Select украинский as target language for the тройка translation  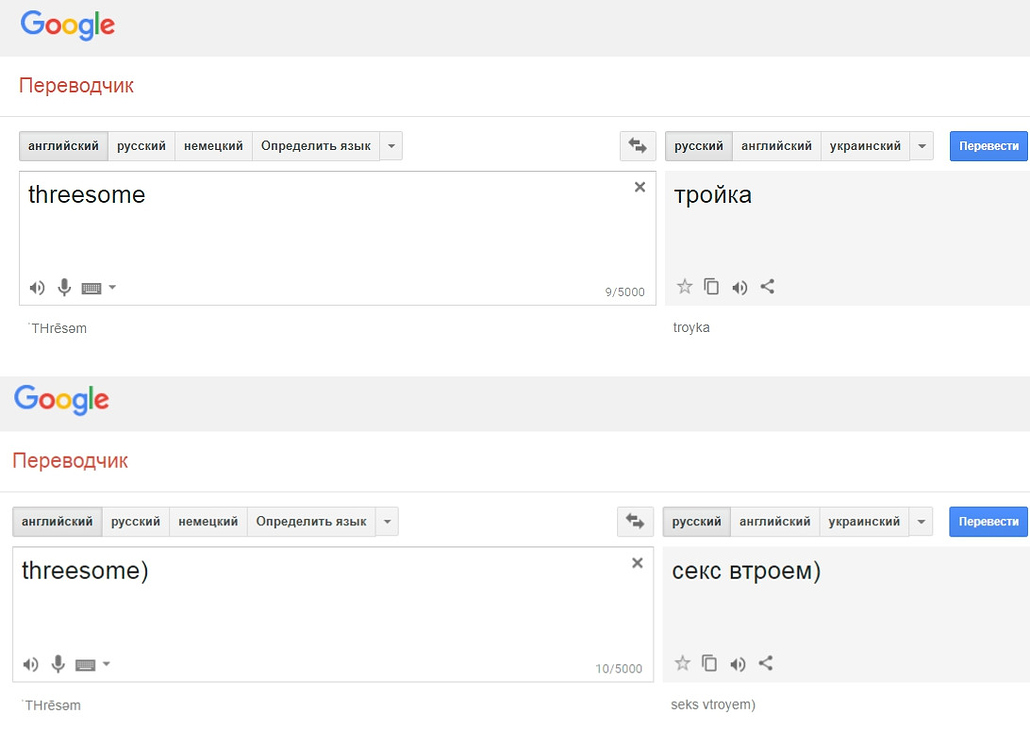click(x=865, y=146)
